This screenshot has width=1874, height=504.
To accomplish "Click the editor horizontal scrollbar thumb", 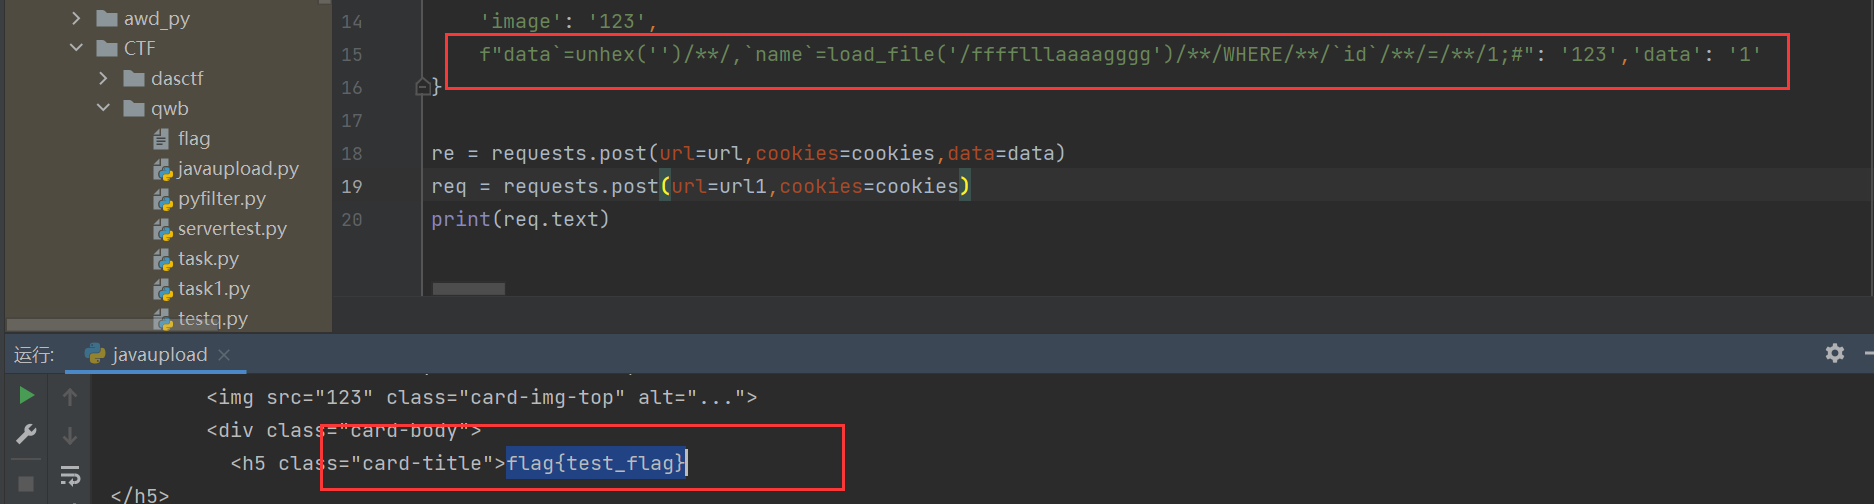I will point(468,289).
